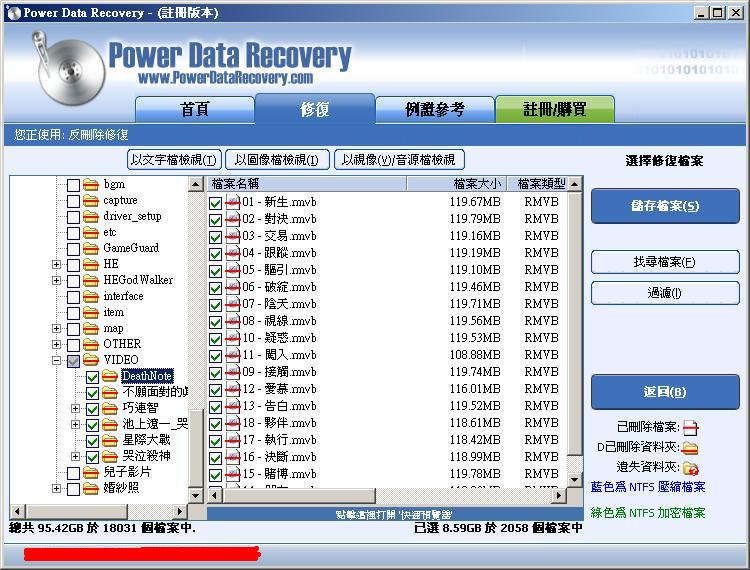Screen dimensions: 750x570
Task: Click the file list vertical scrollbar thumb
Action: pyautogui.click(x=575, y=323)
